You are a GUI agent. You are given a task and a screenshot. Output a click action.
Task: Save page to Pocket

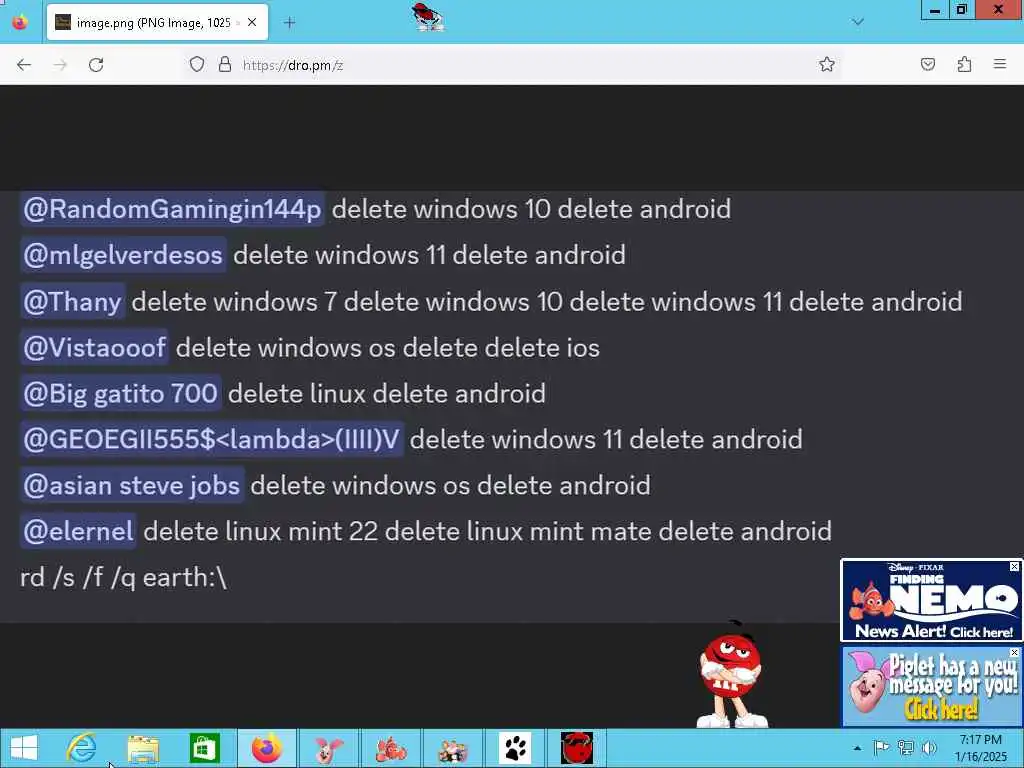click(928, 64)
